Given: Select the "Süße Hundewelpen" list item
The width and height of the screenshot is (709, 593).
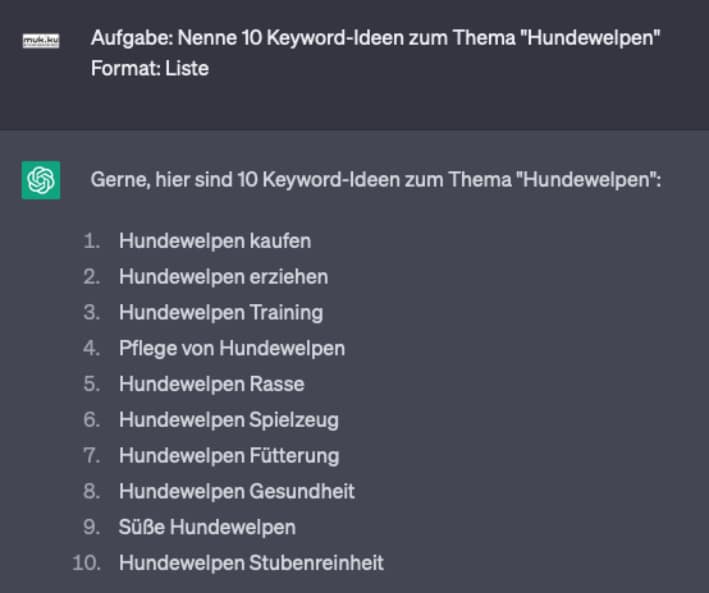Looking at the screenshot, I should click(x=207, y=527).
